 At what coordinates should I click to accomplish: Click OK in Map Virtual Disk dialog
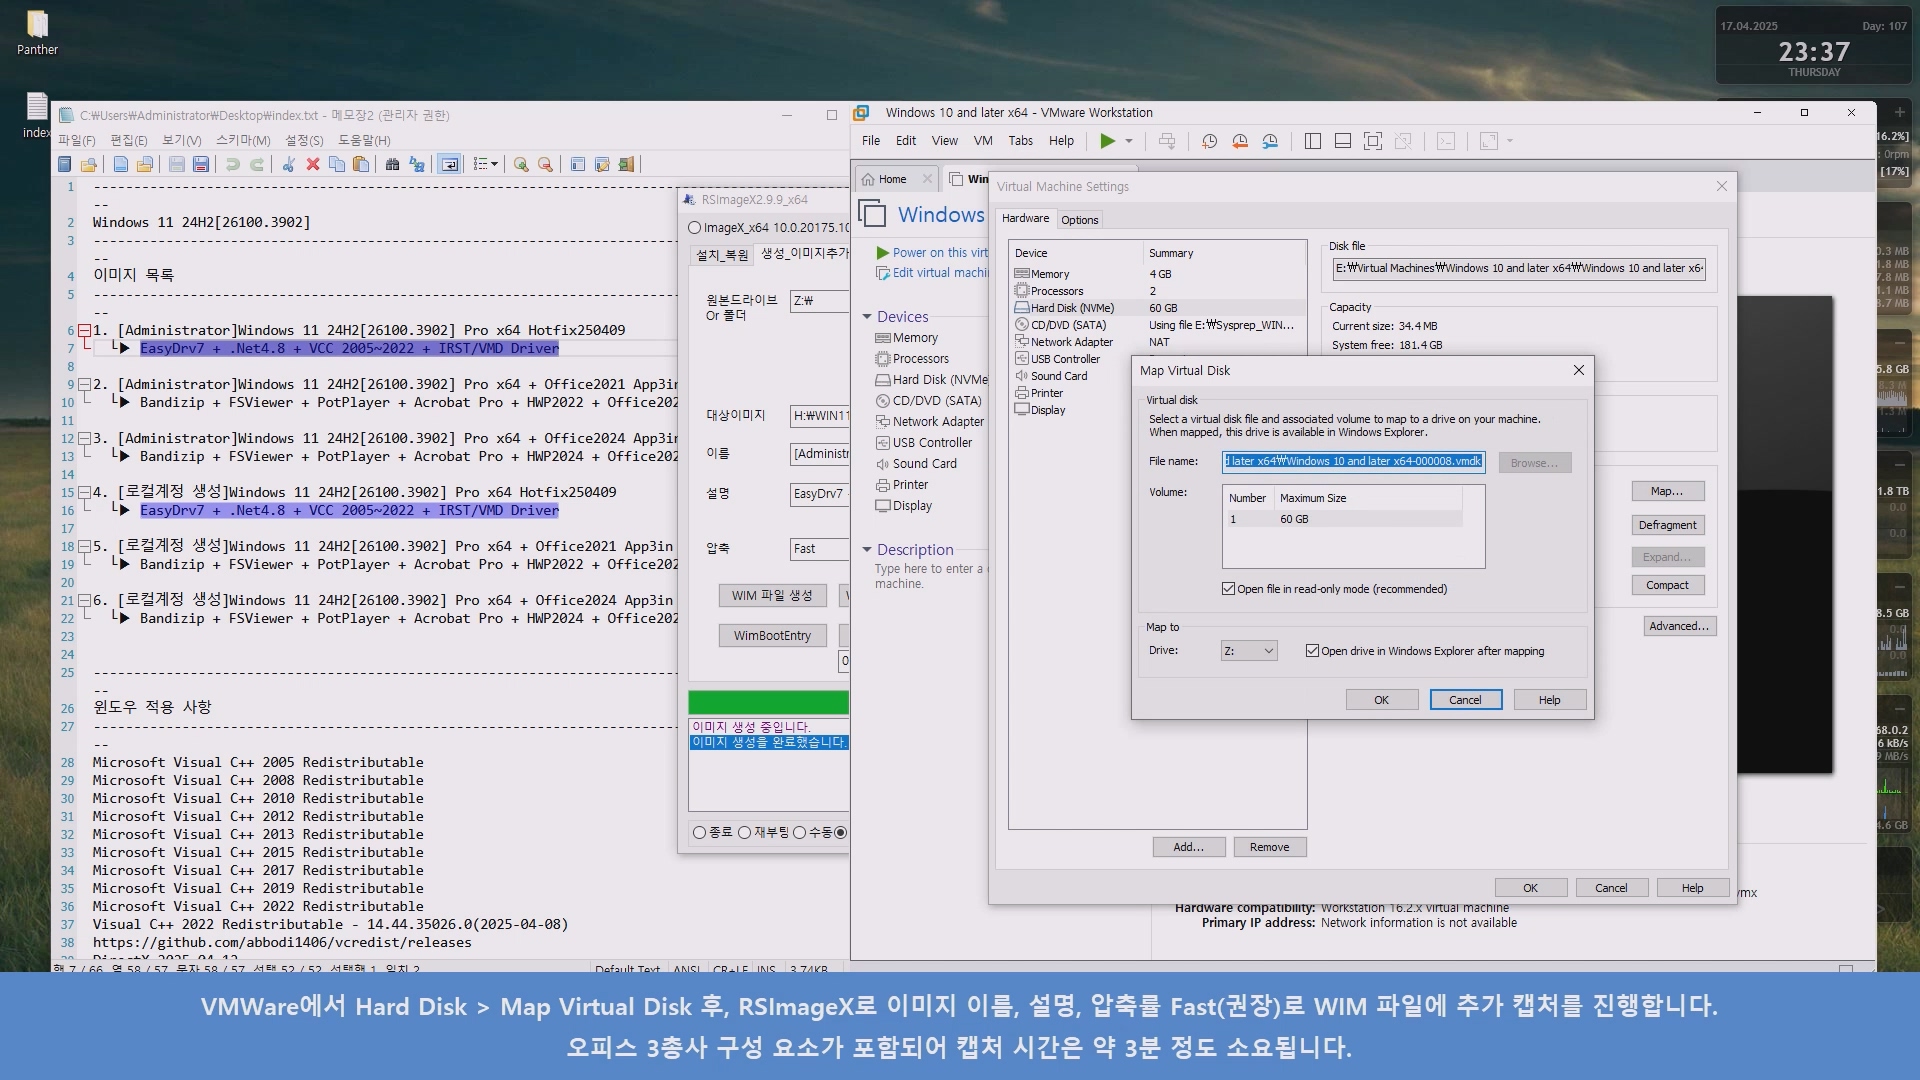point(1381,700)
